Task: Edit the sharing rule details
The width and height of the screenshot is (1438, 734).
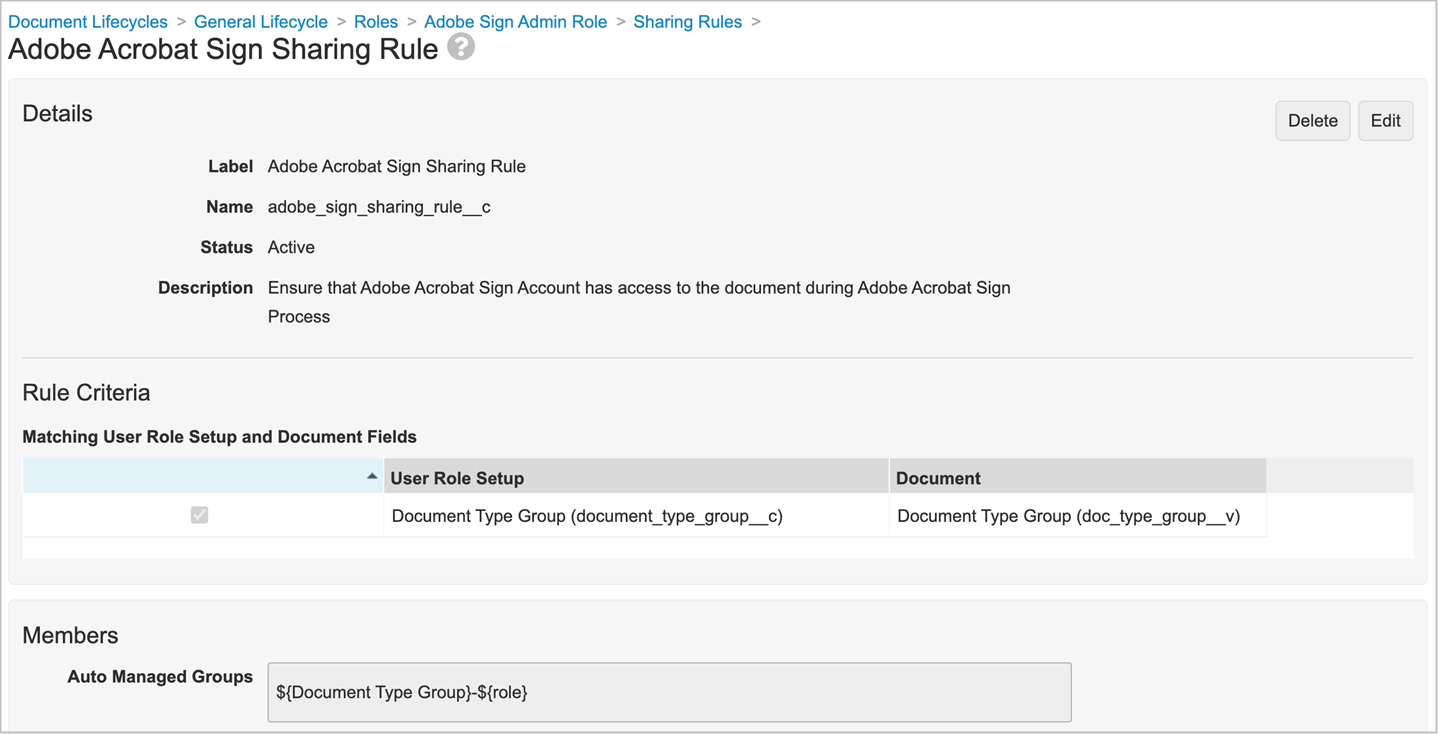Action: (1385, 120)
